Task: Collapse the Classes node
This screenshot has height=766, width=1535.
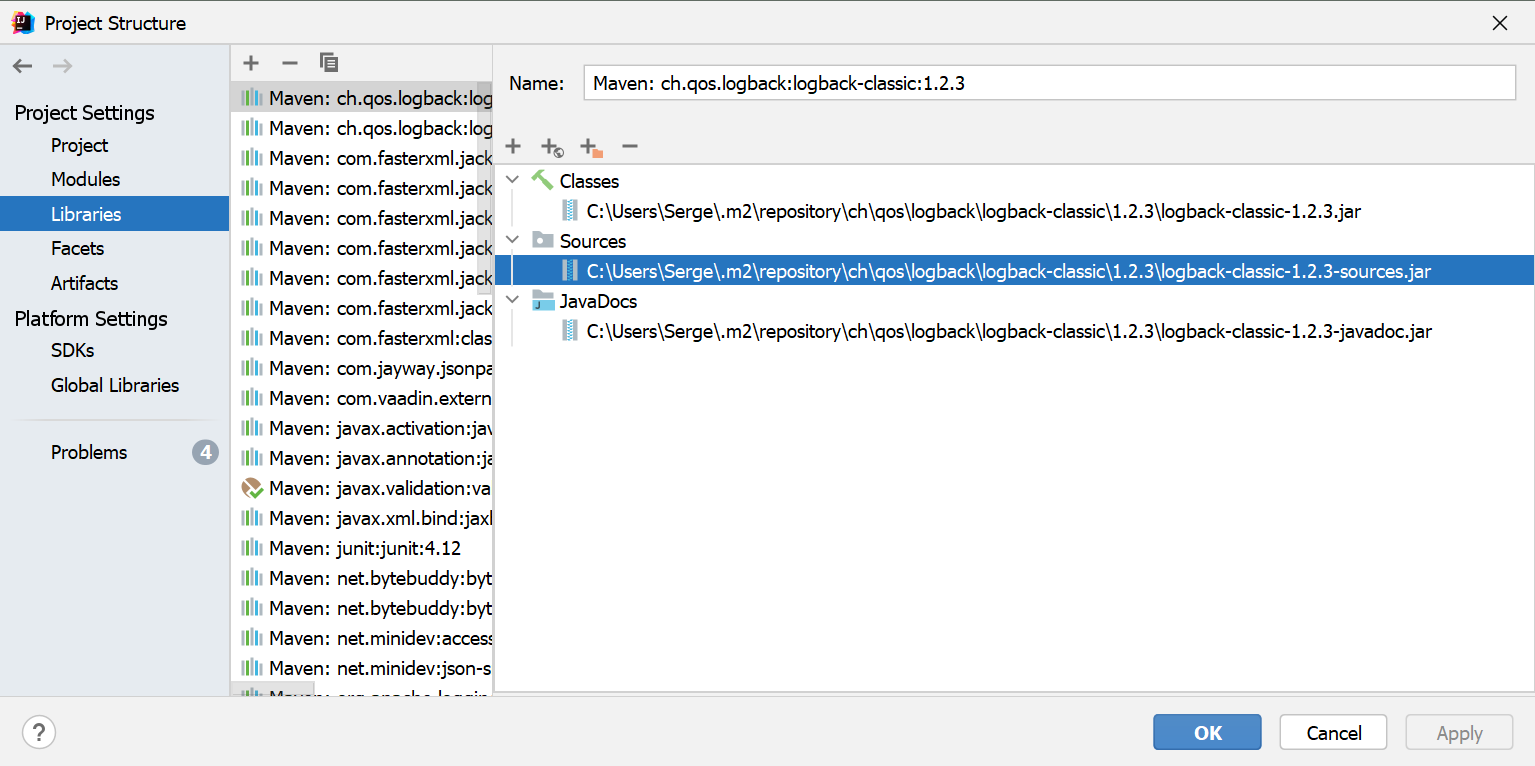Action: coord(513,181)
